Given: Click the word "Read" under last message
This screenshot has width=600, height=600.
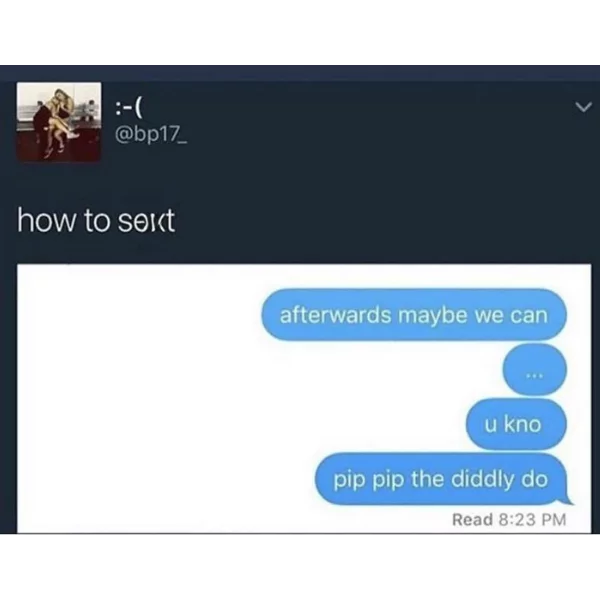Looking at the screenshot, I should point(472,519).
